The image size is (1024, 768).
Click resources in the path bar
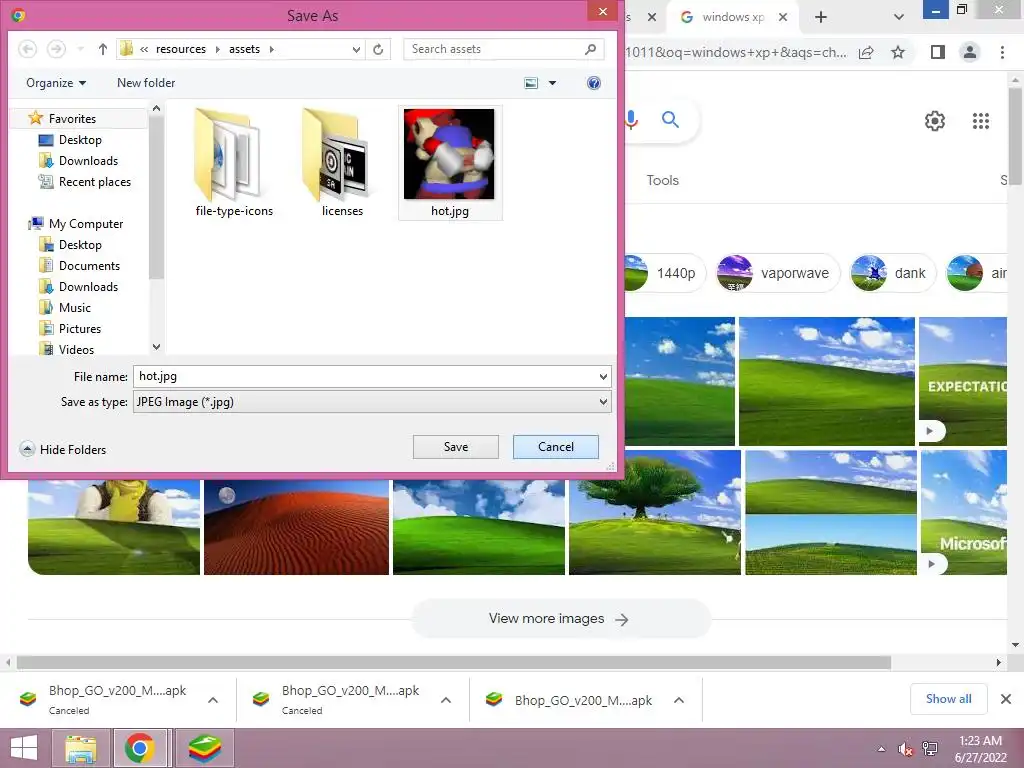click(181, 49)
